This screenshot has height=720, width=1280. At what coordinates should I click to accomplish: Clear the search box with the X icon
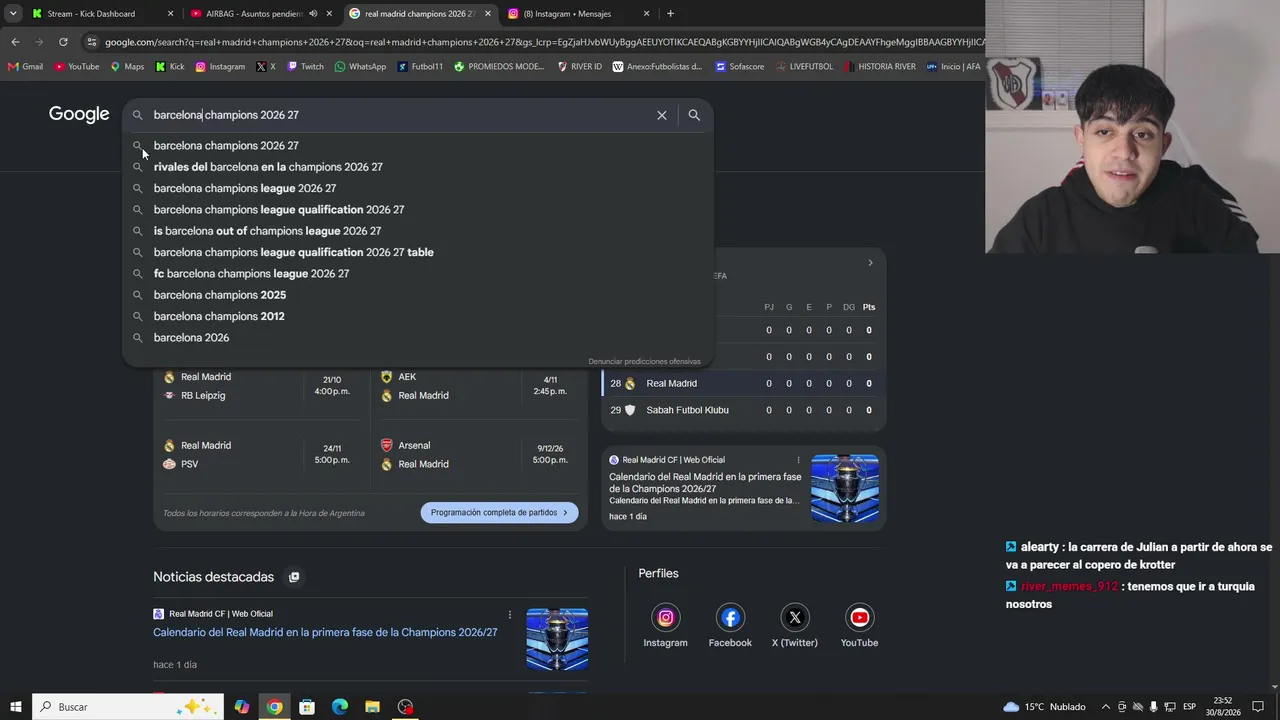662,115
